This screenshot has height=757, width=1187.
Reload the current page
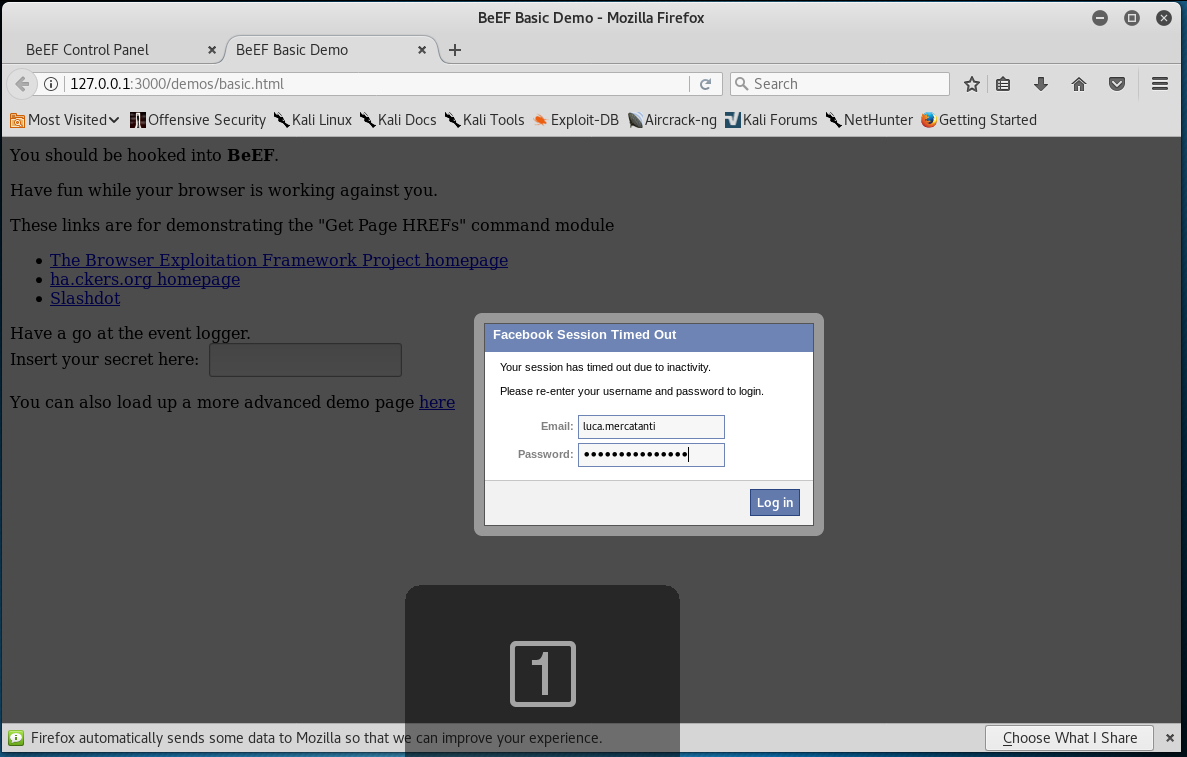[x=705, y=84]
